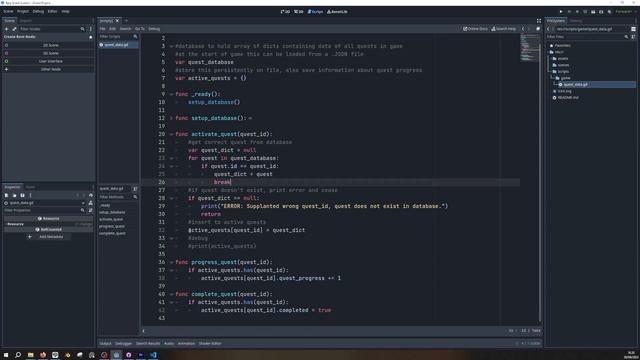Switch to the 2D workspace
Screen dimensions: 640x360
pyautogui.click(x=285, y=12)
